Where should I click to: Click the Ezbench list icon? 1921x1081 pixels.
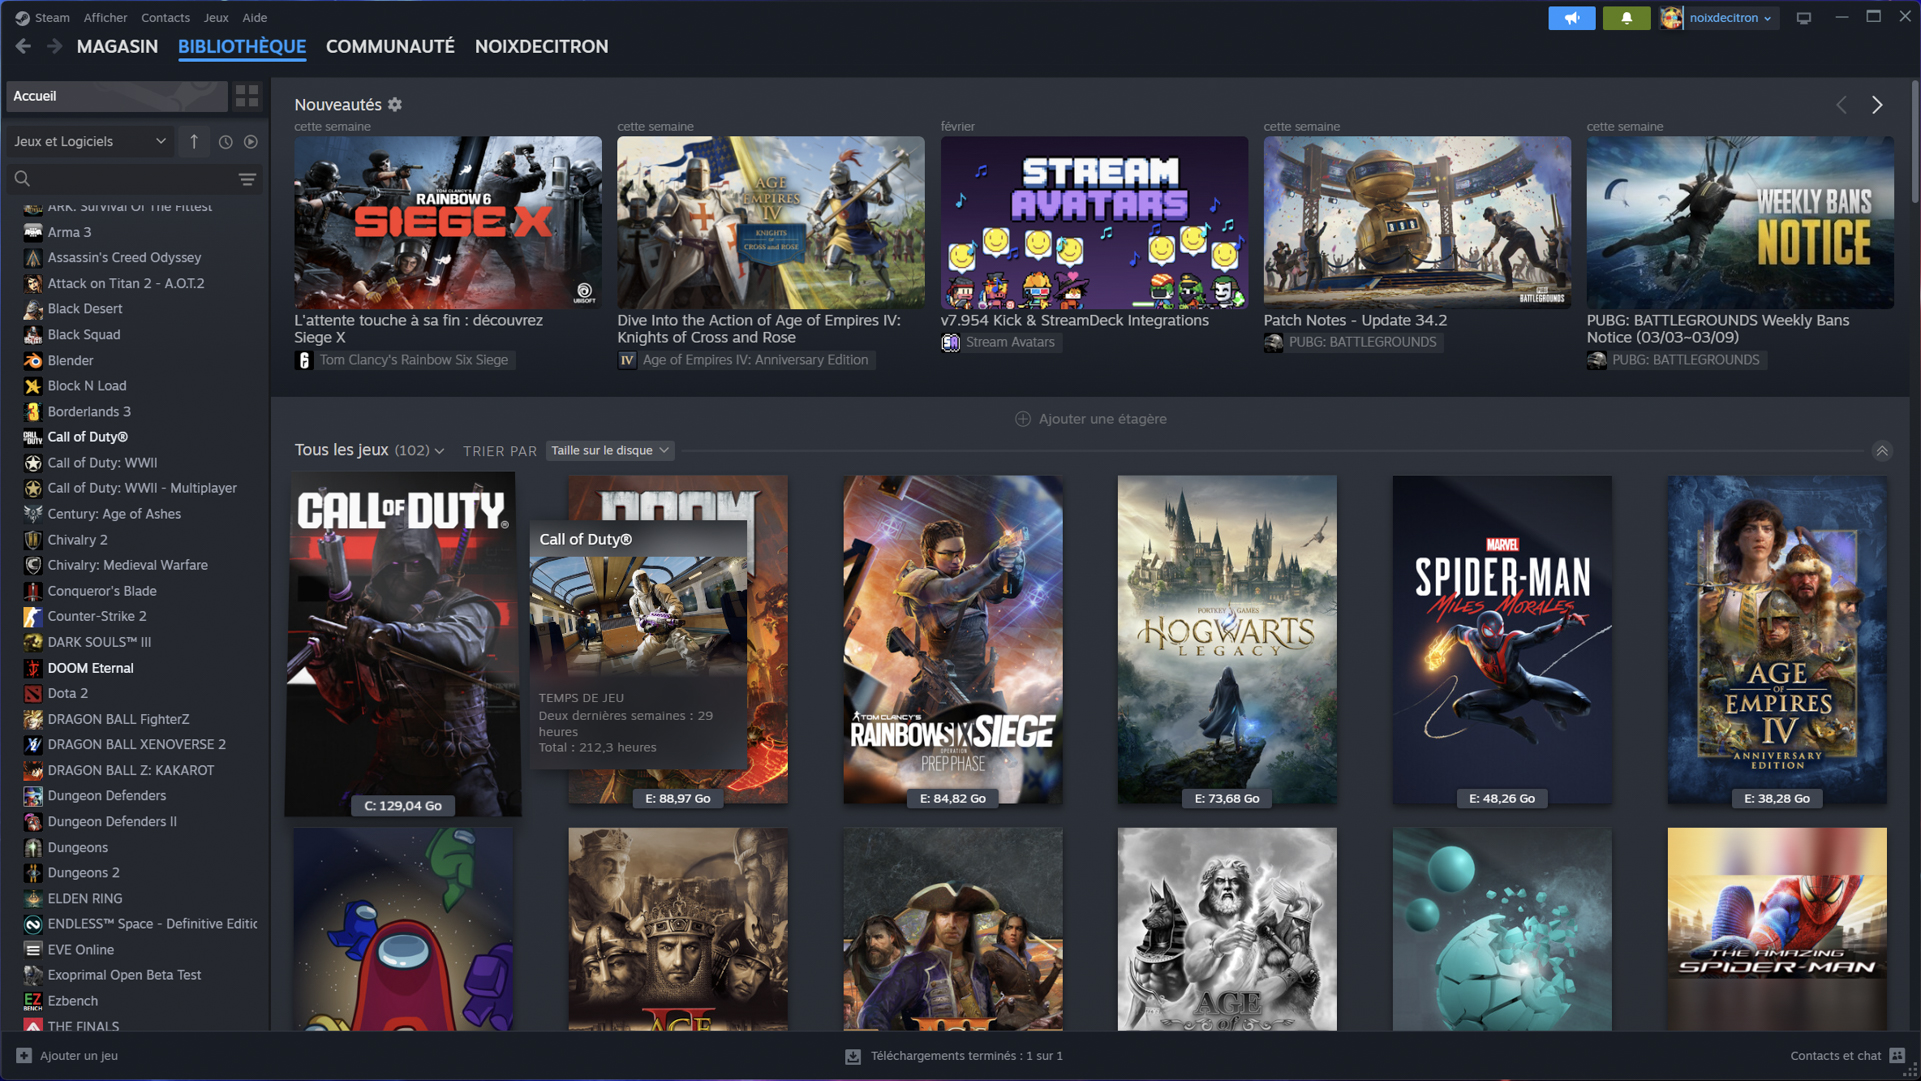pos(33,1000)
